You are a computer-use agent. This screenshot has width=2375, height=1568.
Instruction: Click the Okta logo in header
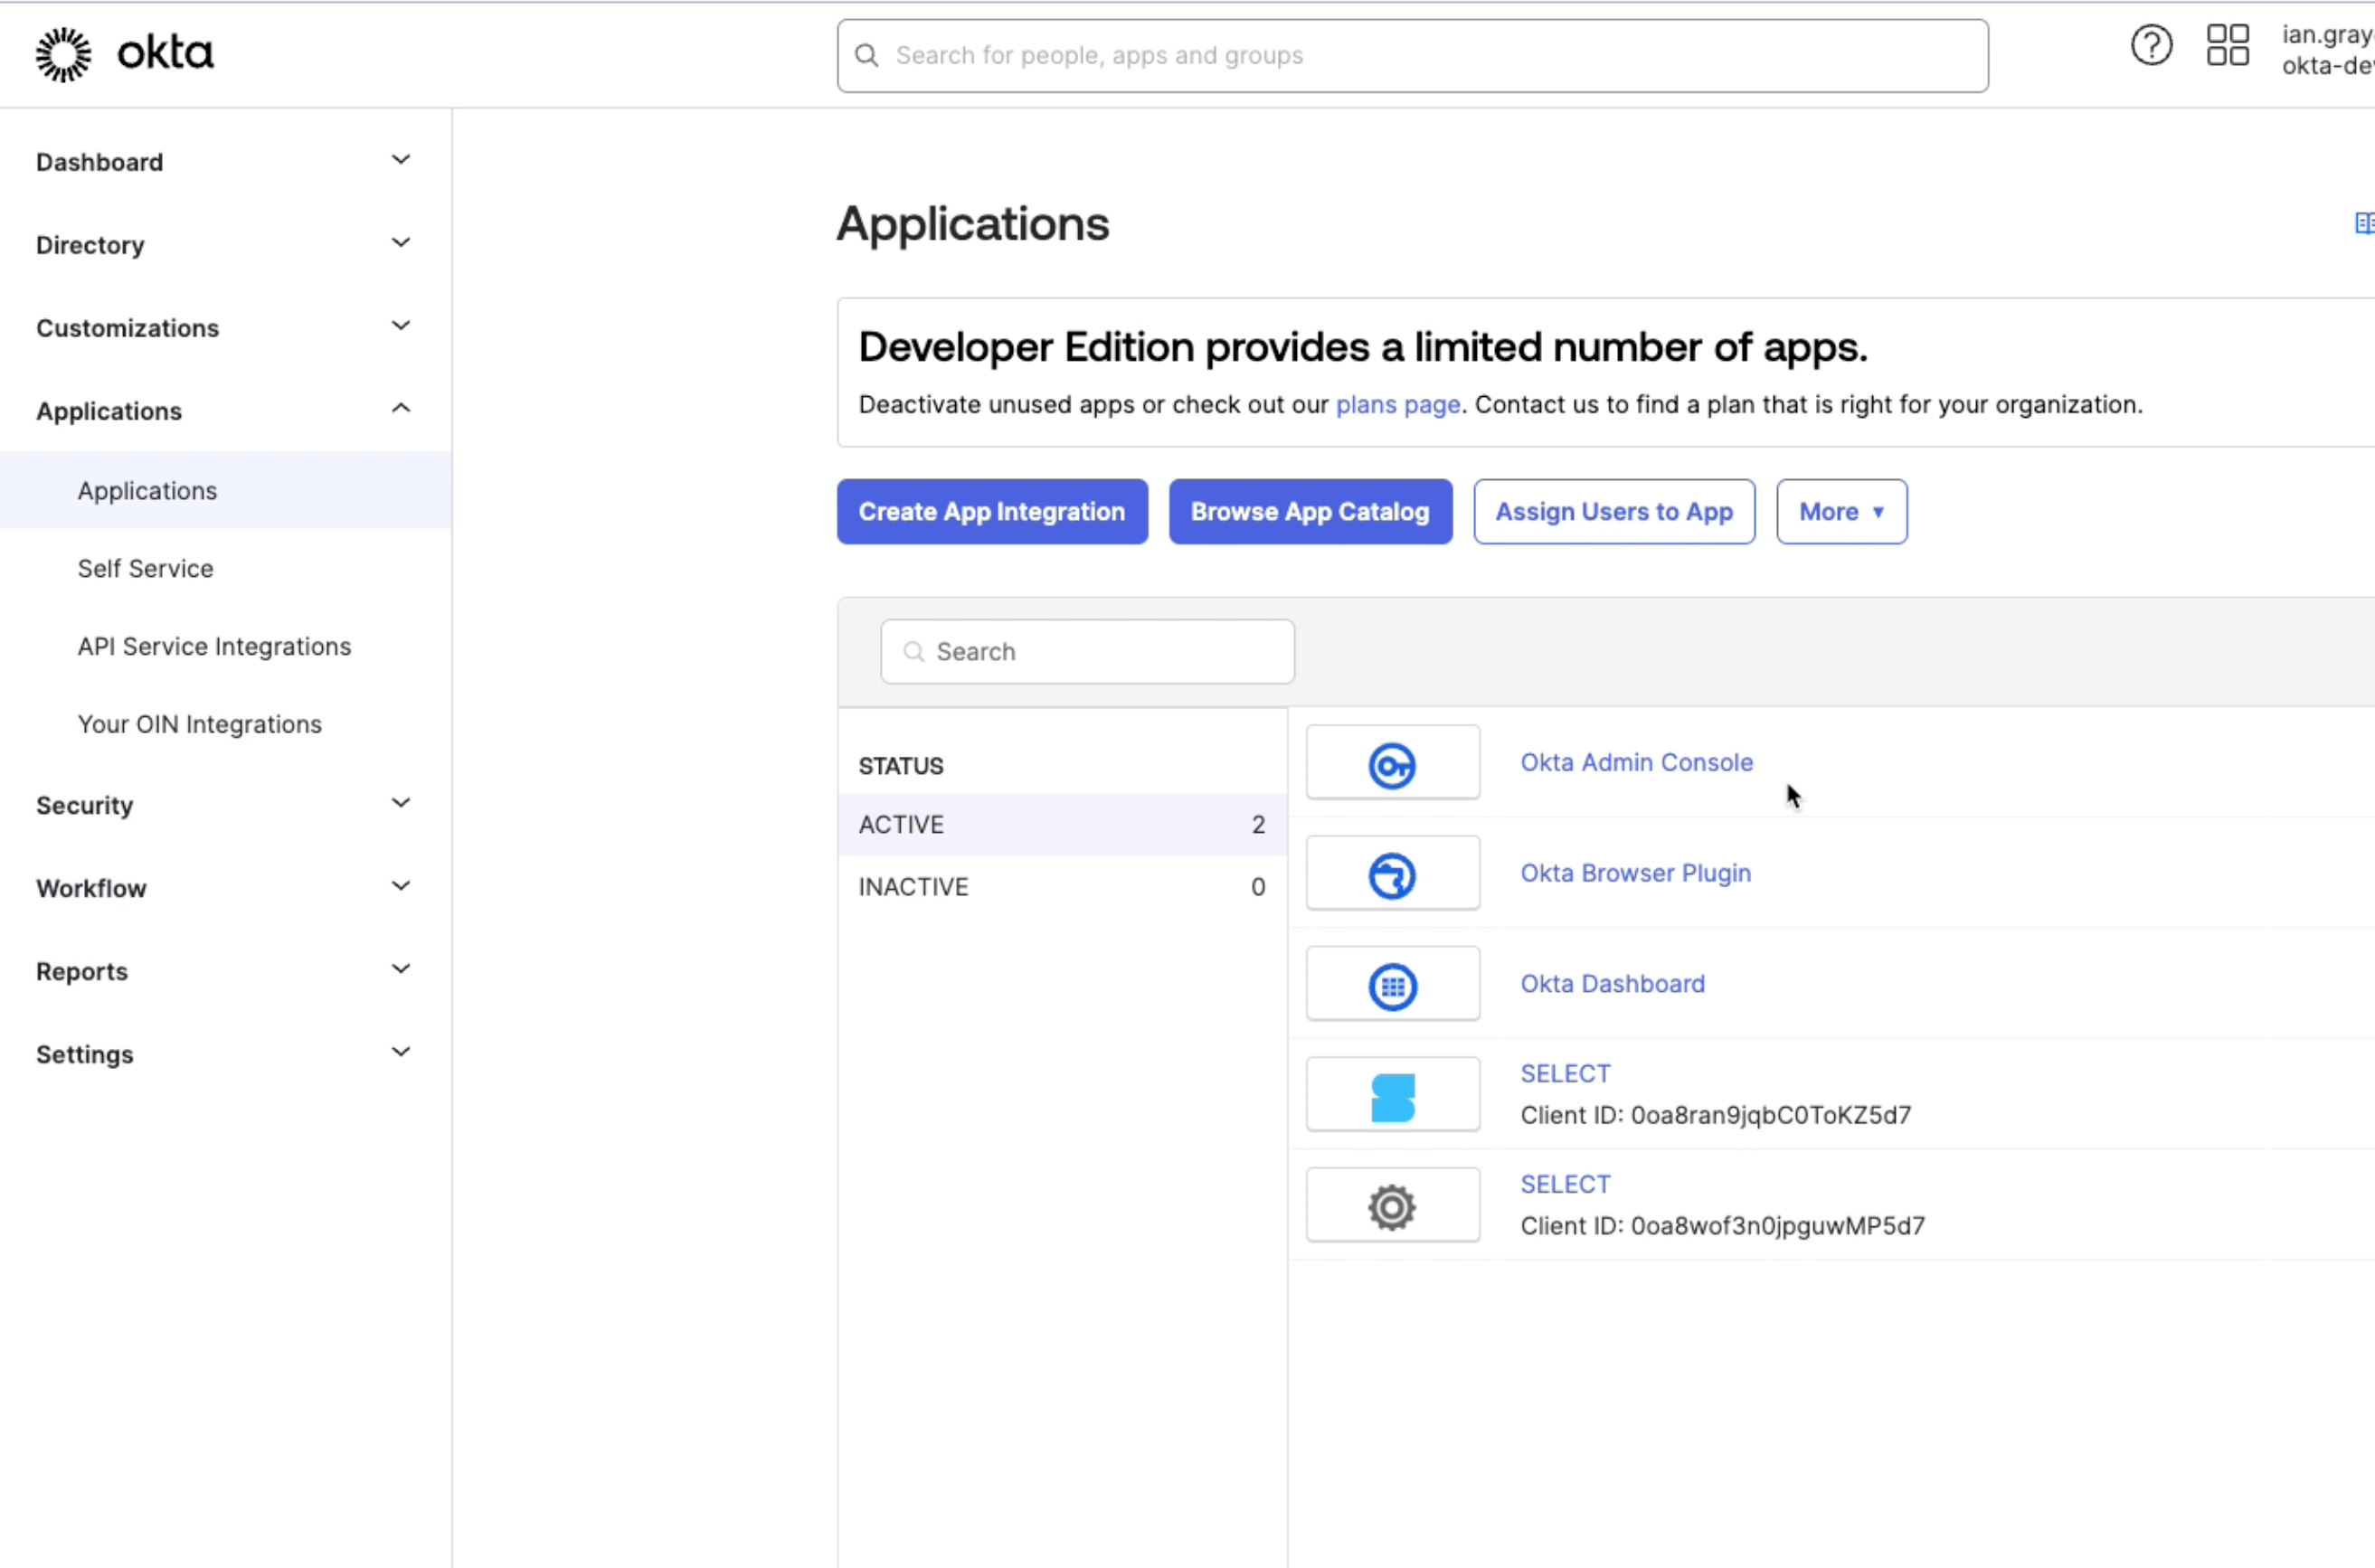(x=125, y=54)
